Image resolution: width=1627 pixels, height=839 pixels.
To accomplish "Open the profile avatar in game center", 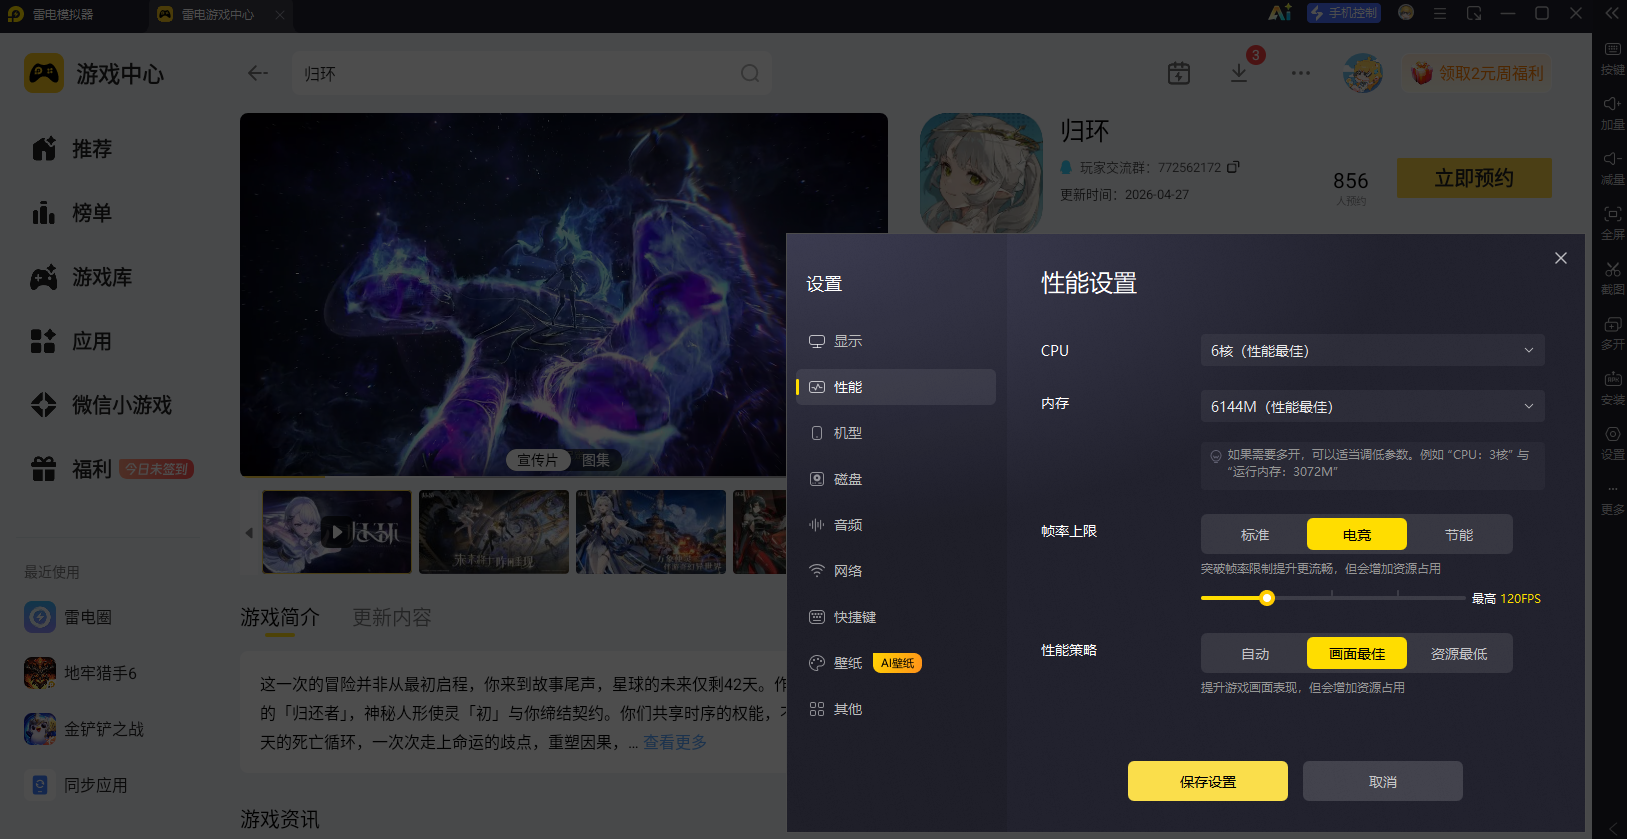I will click(1363, 73).
